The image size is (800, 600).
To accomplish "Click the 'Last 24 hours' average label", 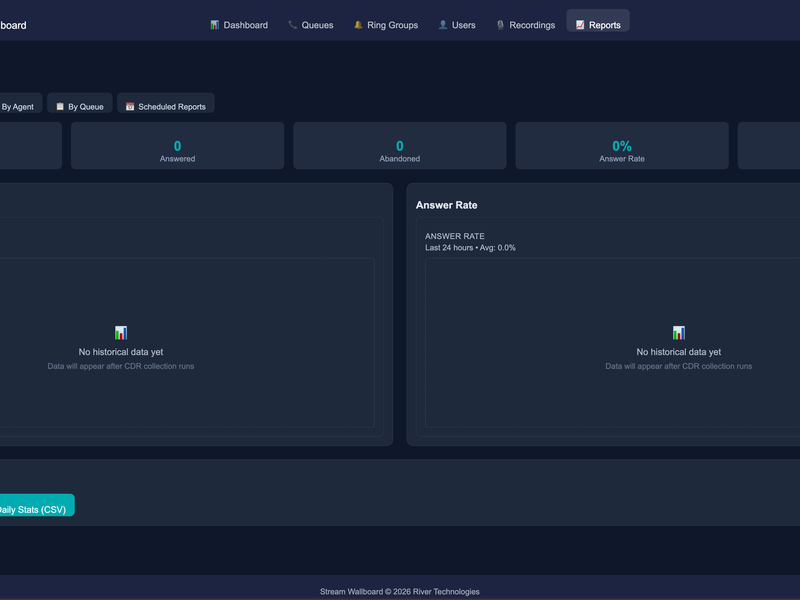I will pos(470,247).
